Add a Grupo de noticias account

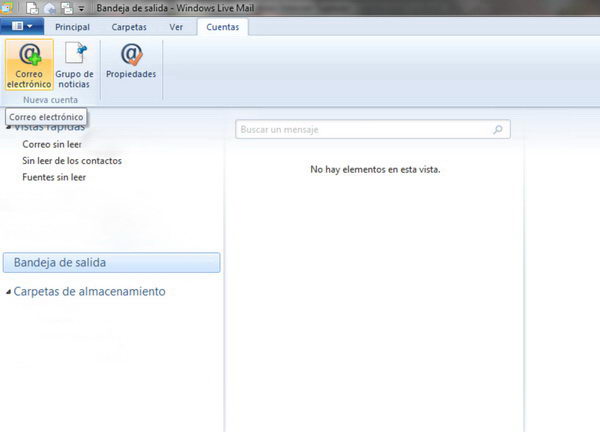click(74, 65)
